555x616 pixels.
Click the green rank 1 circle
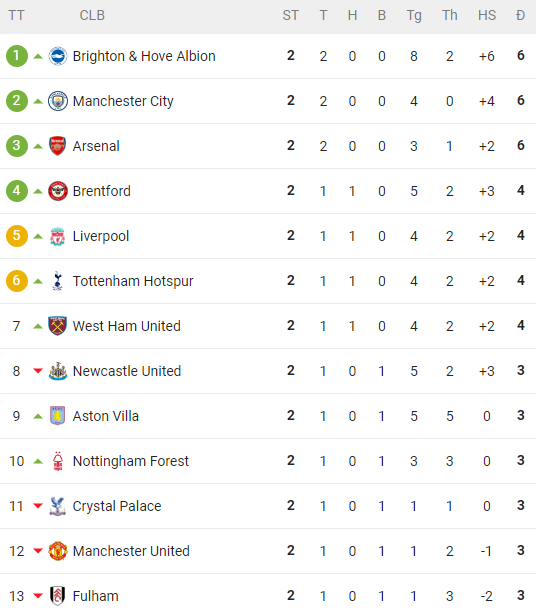pos(16,56)
